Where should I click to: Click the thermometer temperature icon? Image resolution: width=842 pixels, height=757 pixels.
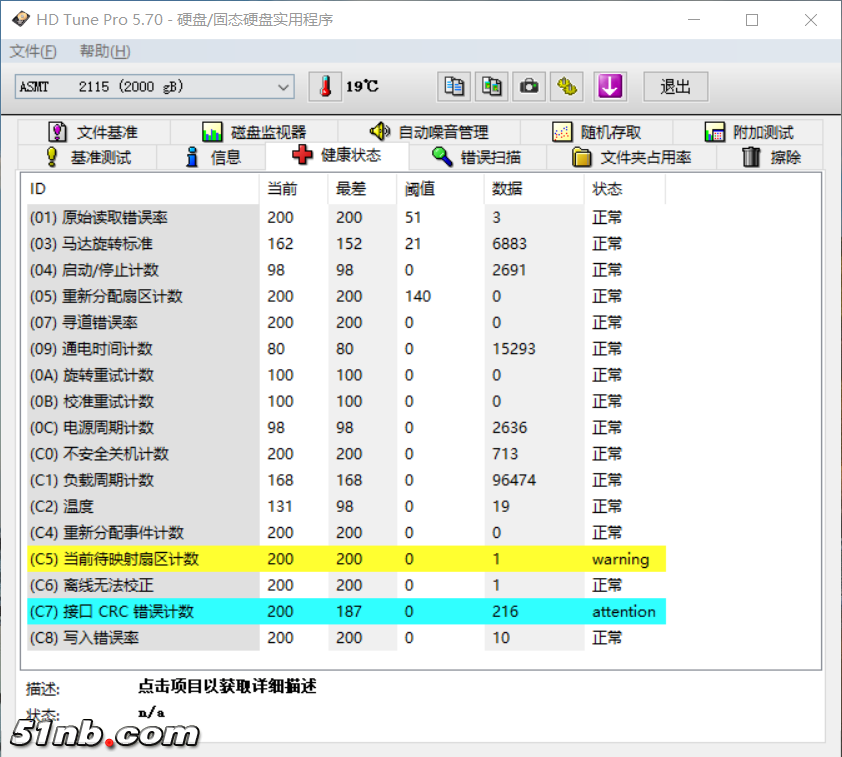point(325,87)
